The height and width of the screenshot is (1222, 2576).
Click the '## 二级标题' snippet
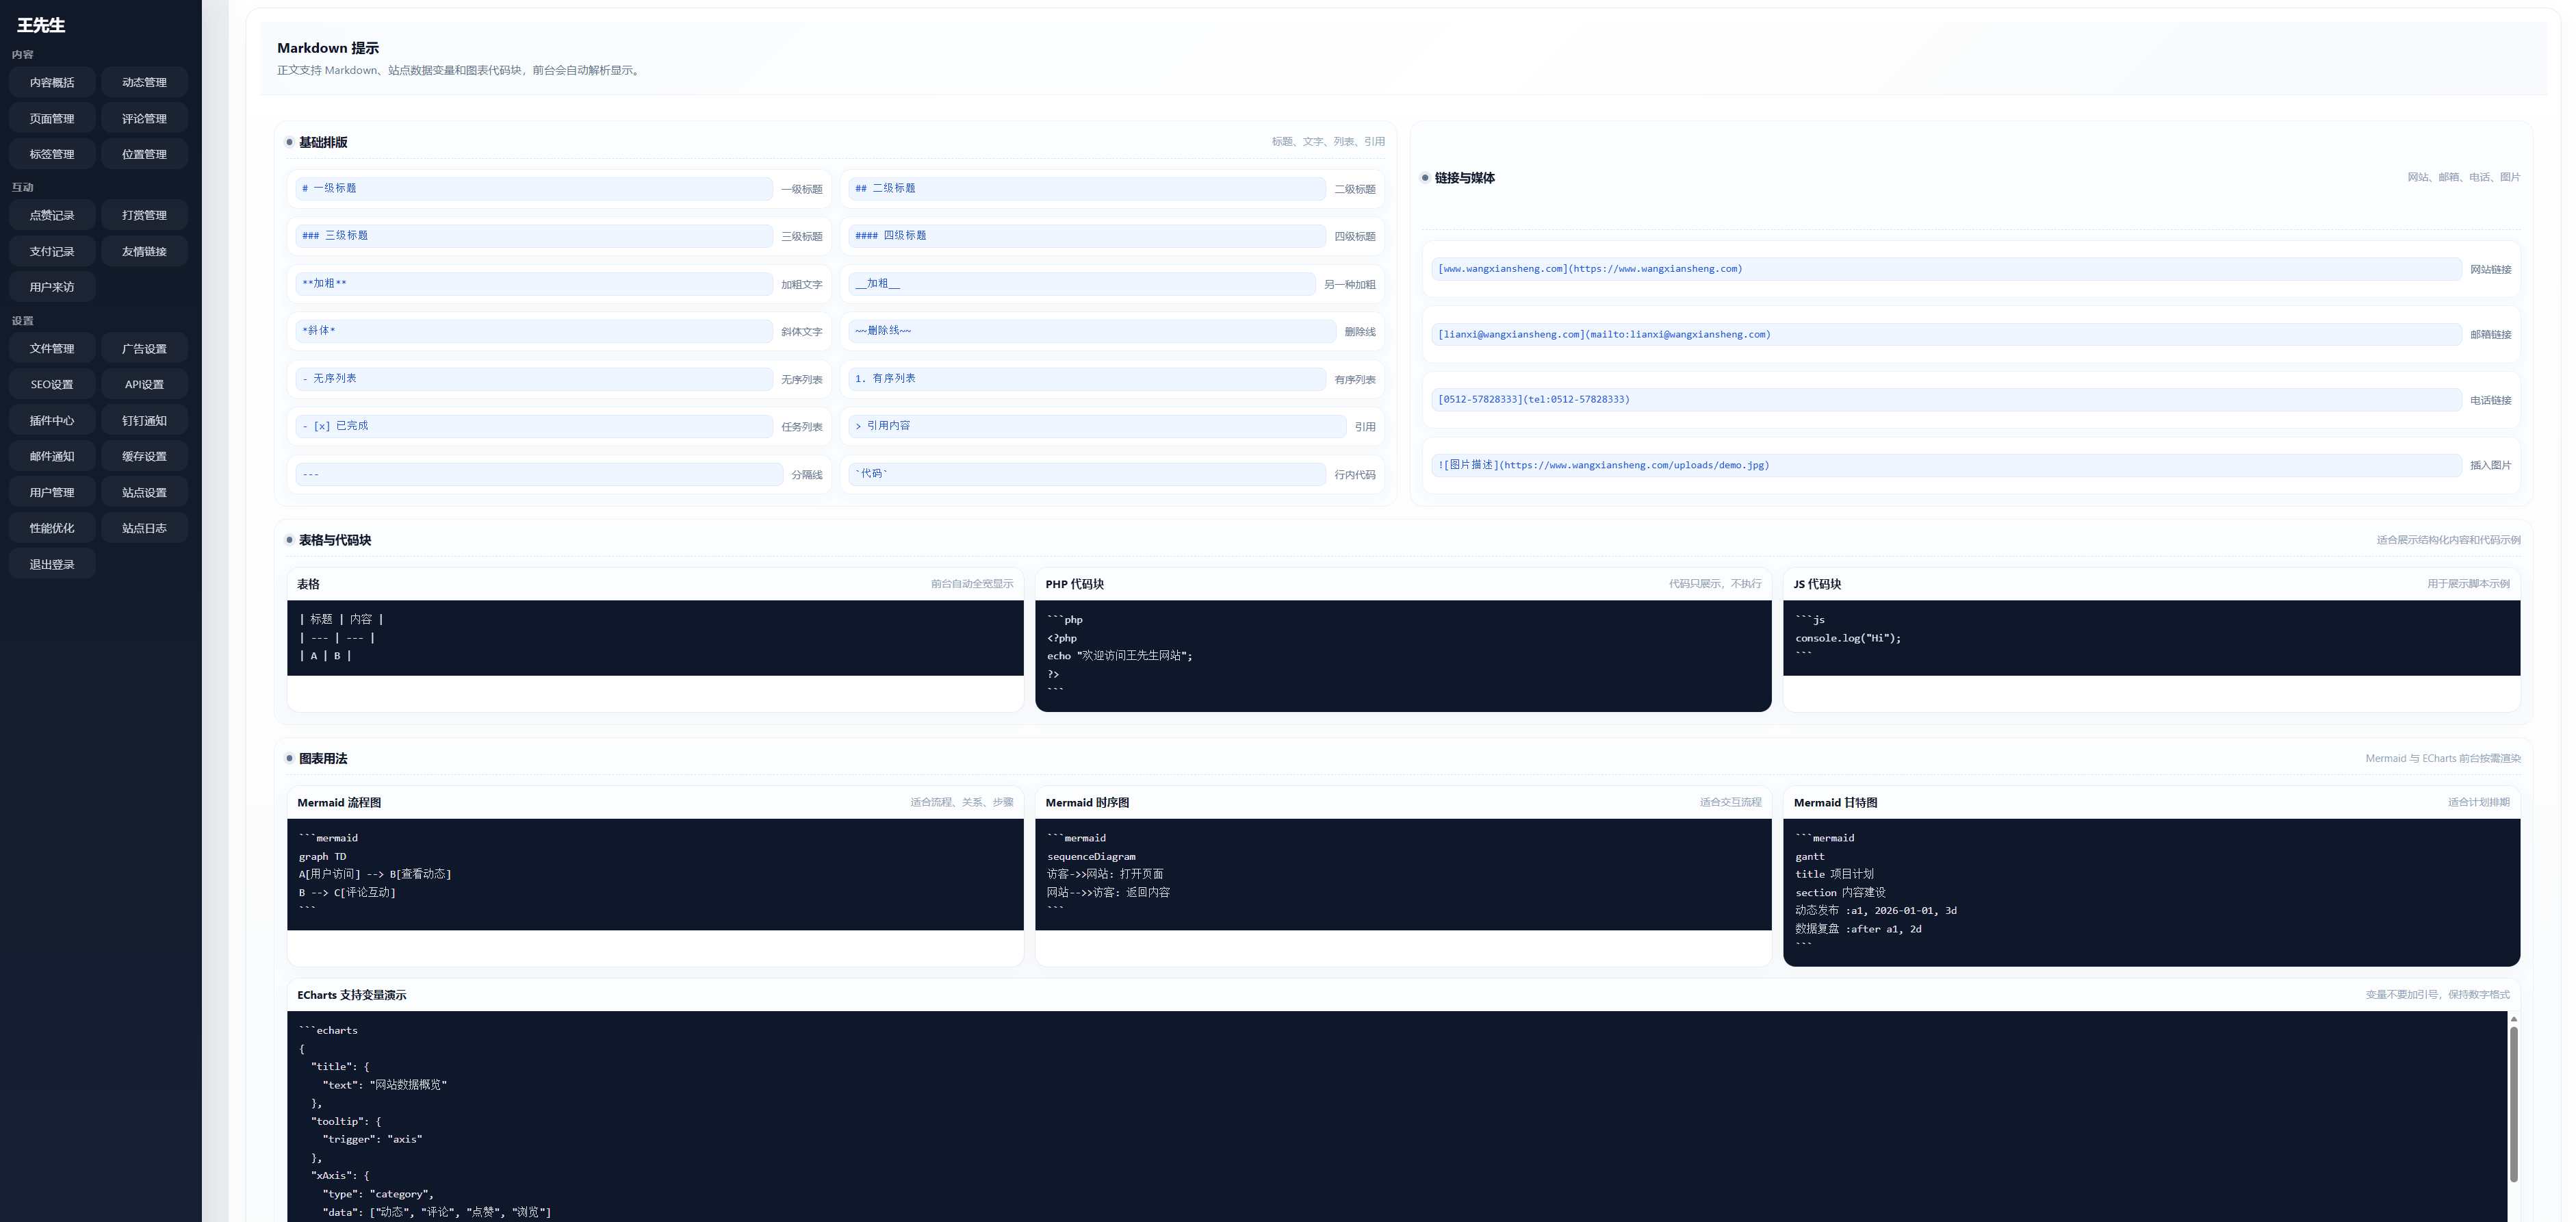[1087, 188]
